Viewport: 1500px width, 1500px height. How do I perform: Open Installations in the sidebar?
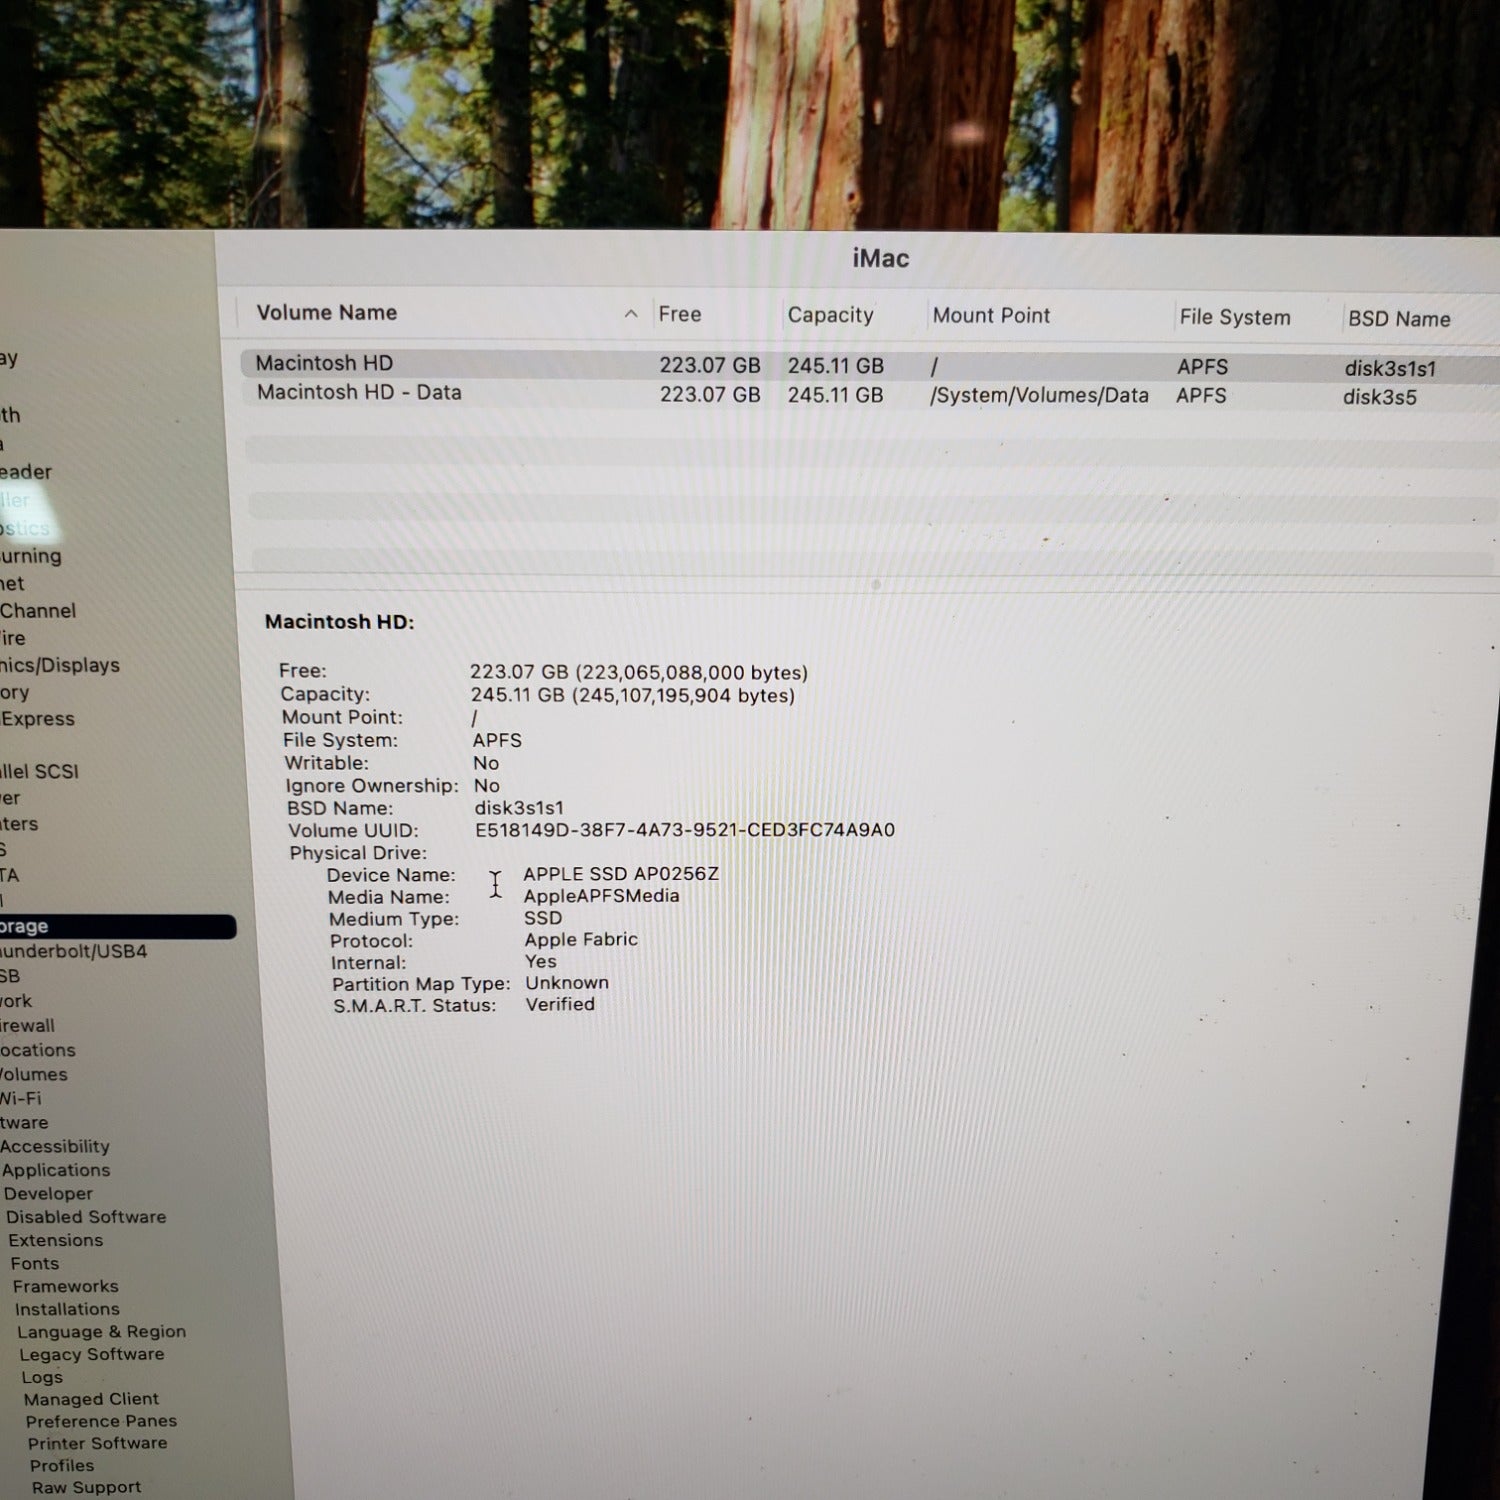[67, 1309]
